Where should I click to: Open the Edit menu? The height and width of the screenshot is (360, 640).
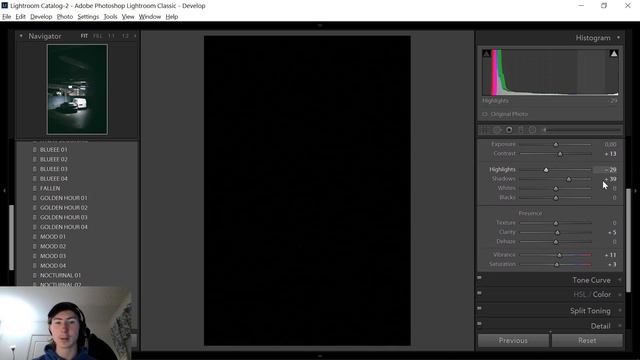tap(20, 17)
